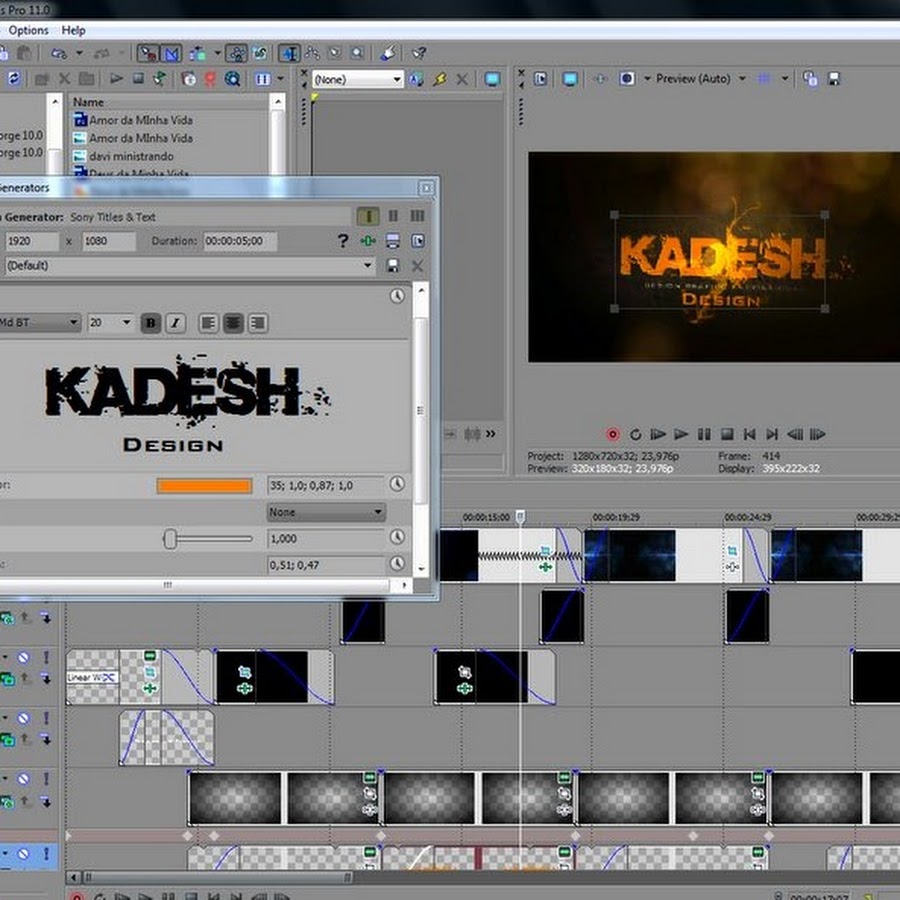Open the (Default) preset dropdown
The image size is (900, 900).
coord(189,266)
